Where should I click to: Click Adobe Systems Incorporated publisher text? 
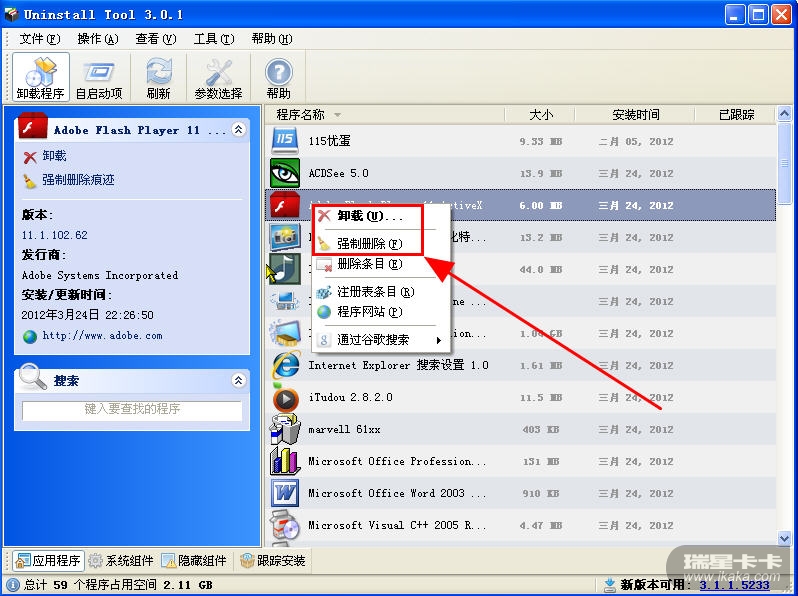100,275
